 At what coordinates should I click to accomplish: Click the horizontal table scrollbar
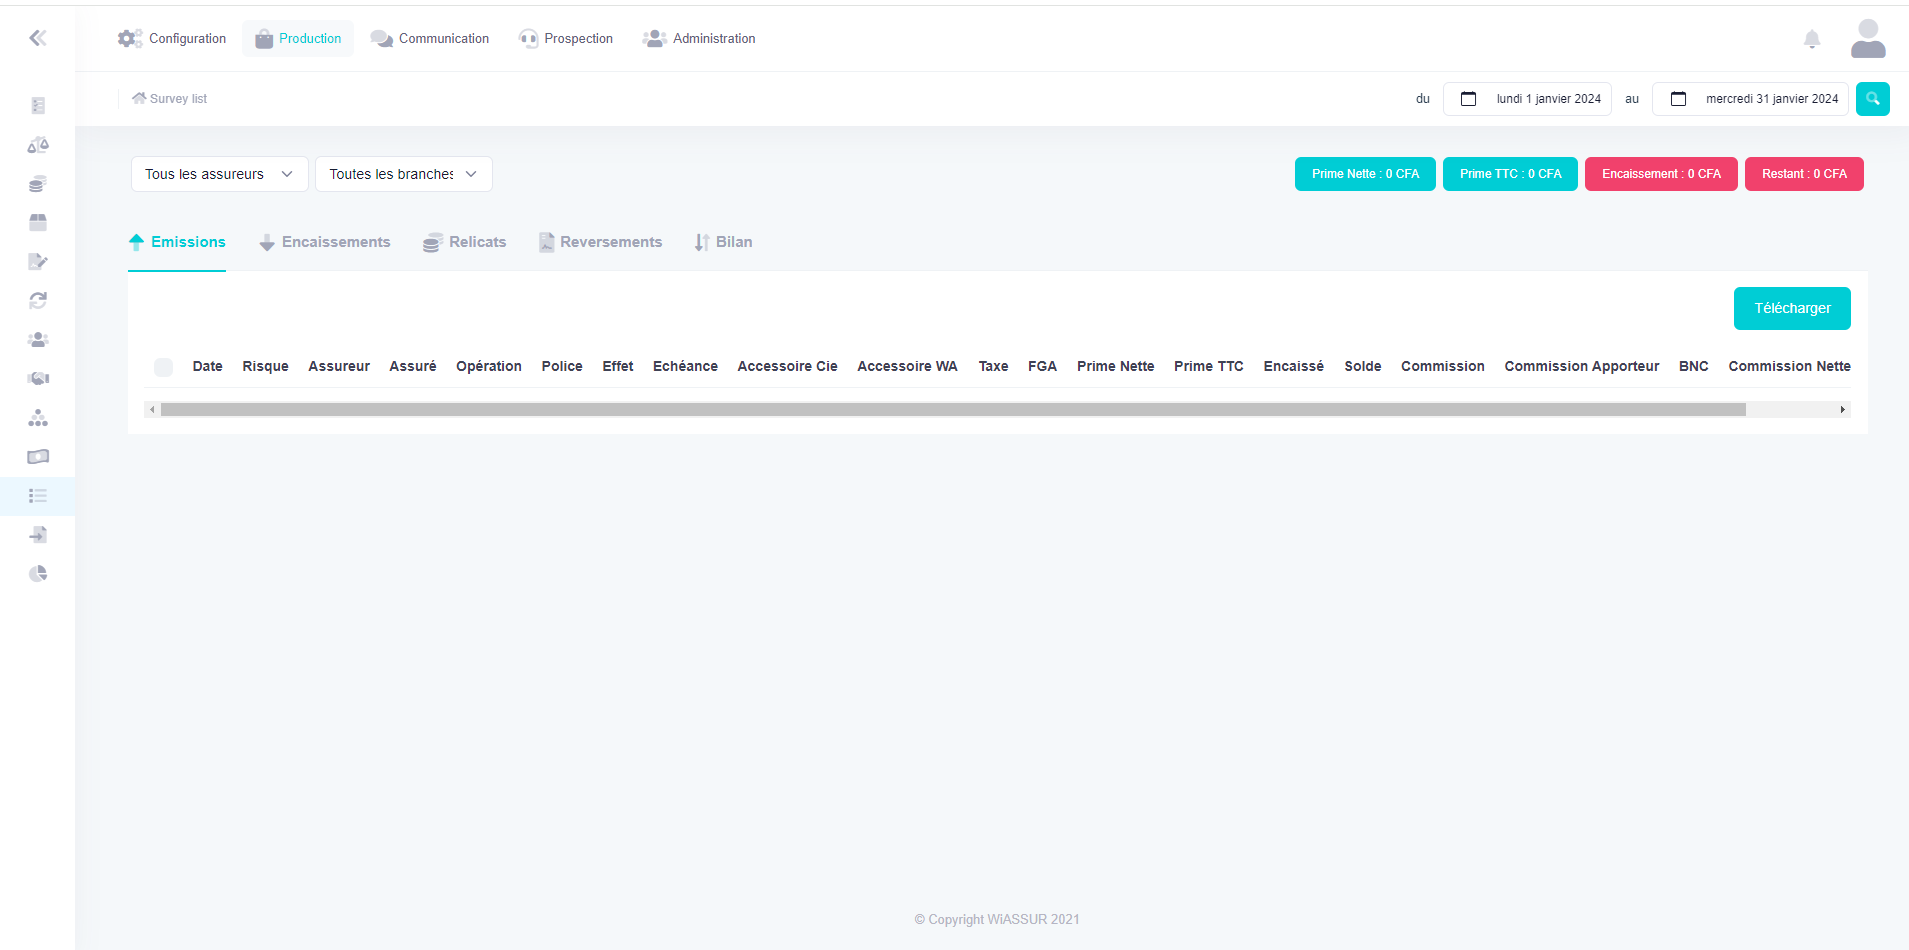point(952,410)
